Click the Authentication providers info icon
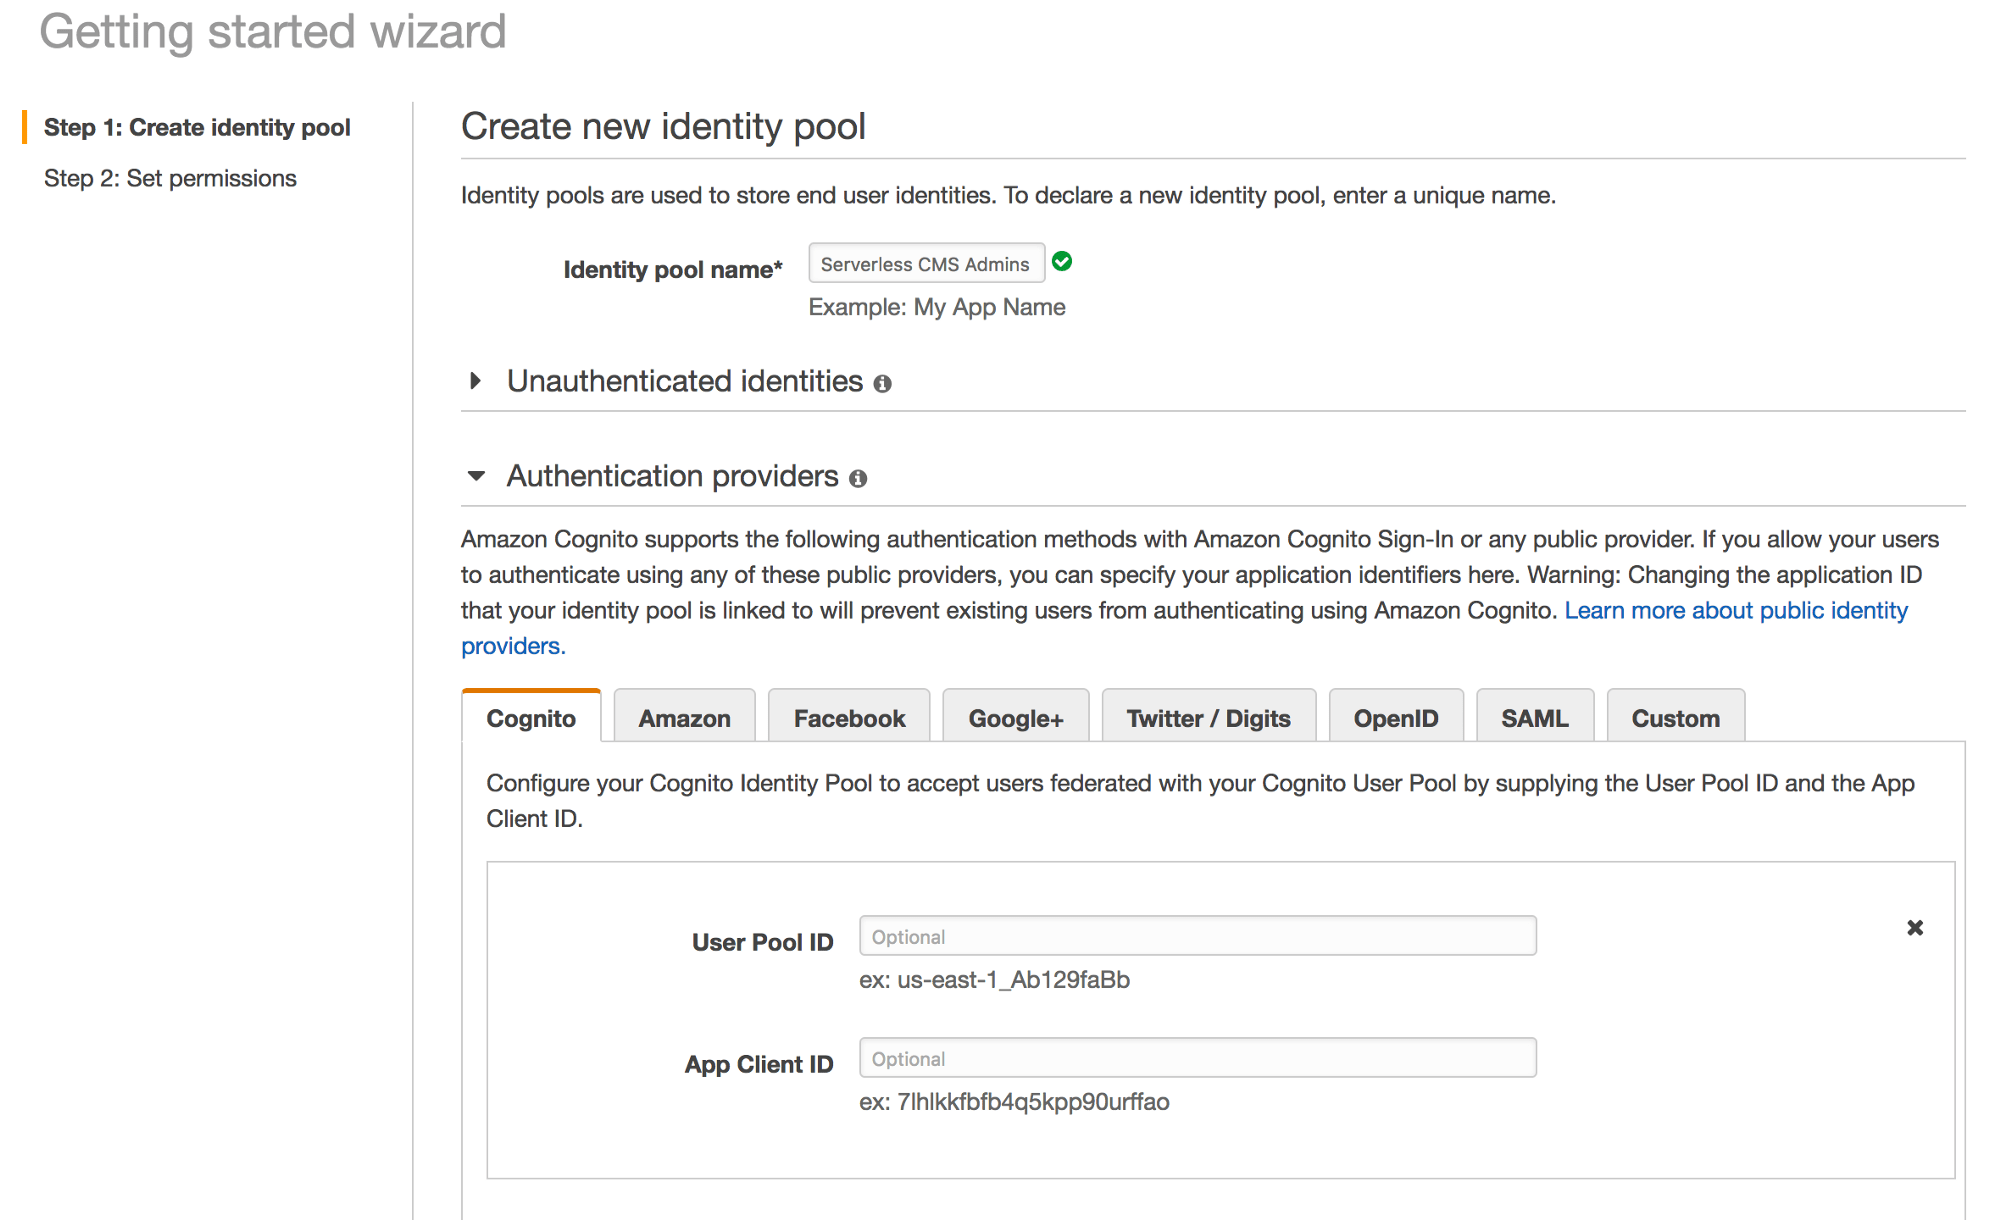Viewport: 2000px width, 1220px height. tap(858, 478)
